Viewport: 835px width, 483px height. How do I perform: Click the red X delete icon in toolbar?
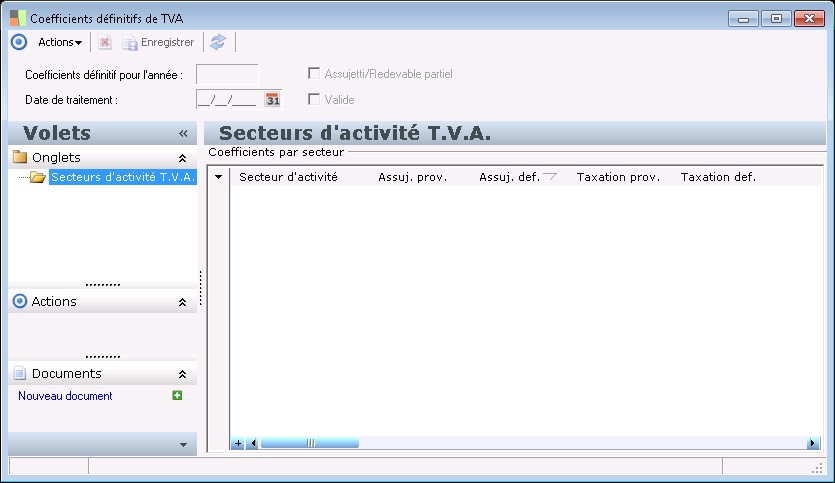105,42
